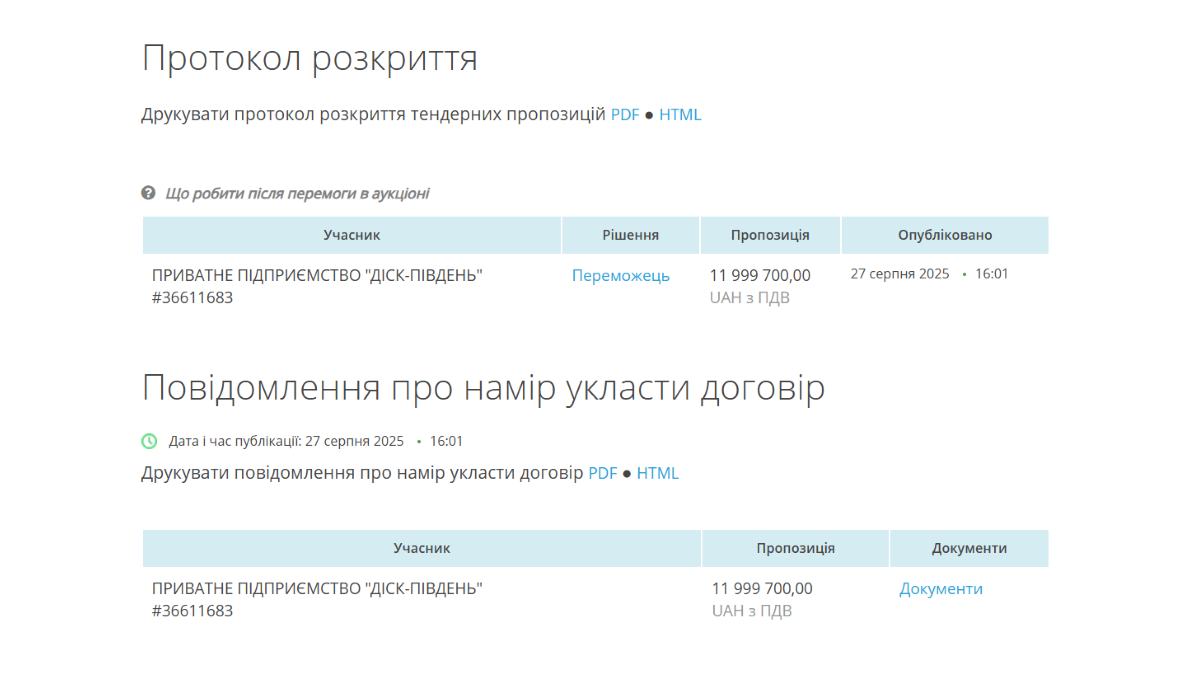The height and width of the screenshot is (675, 1201).
Task: Open the 'Документи' link for ДІСК-ПІВДЕНЬ
Action: click(x=941, y=589)
